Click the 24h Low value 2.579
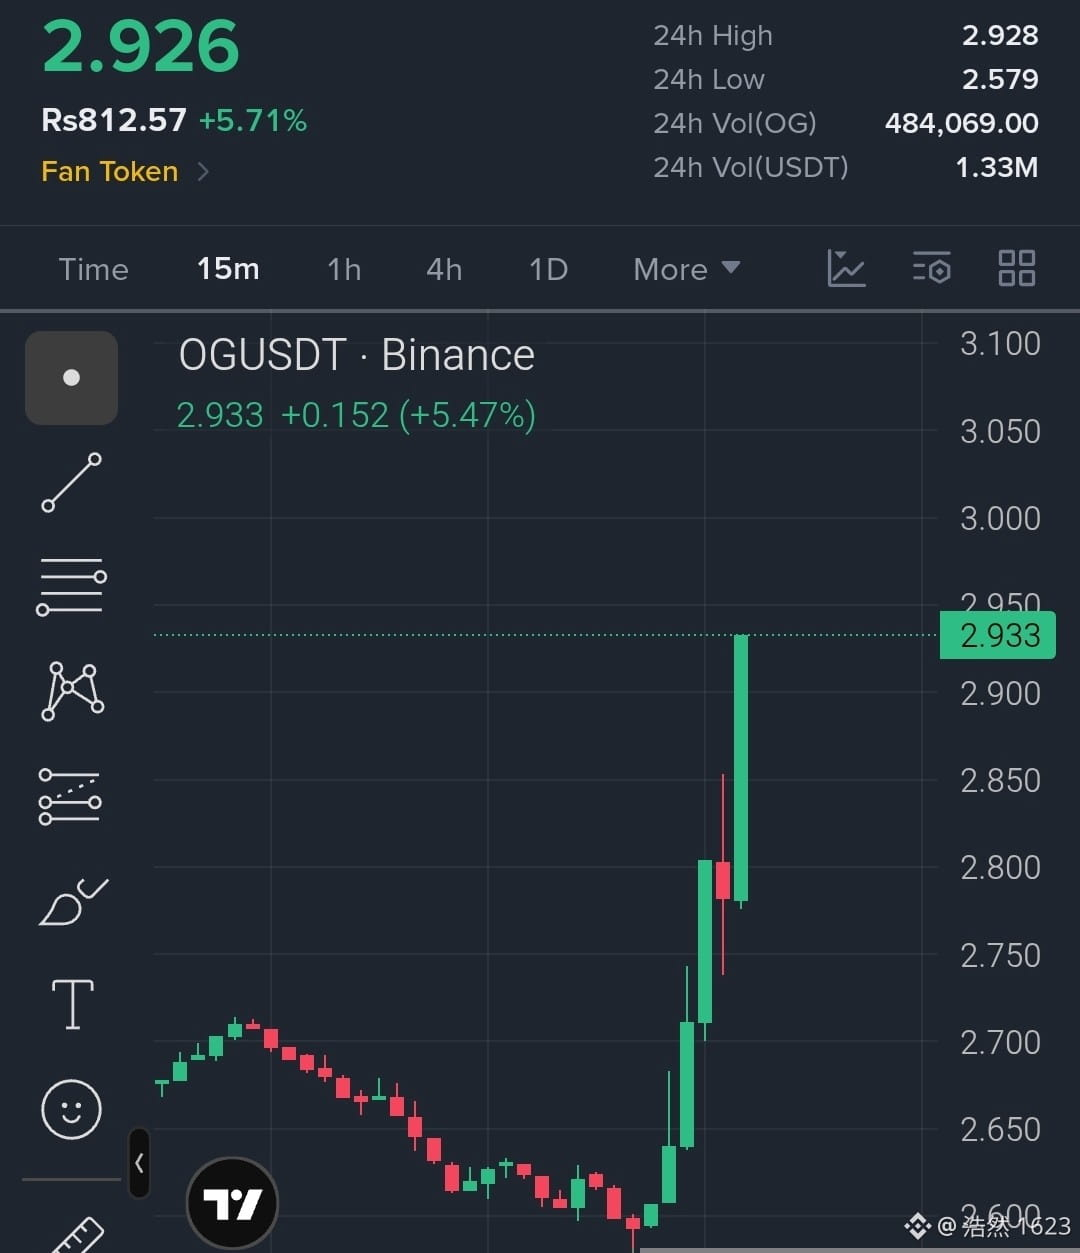Screen dimensions: 1080x1253 click(1000, 79)
